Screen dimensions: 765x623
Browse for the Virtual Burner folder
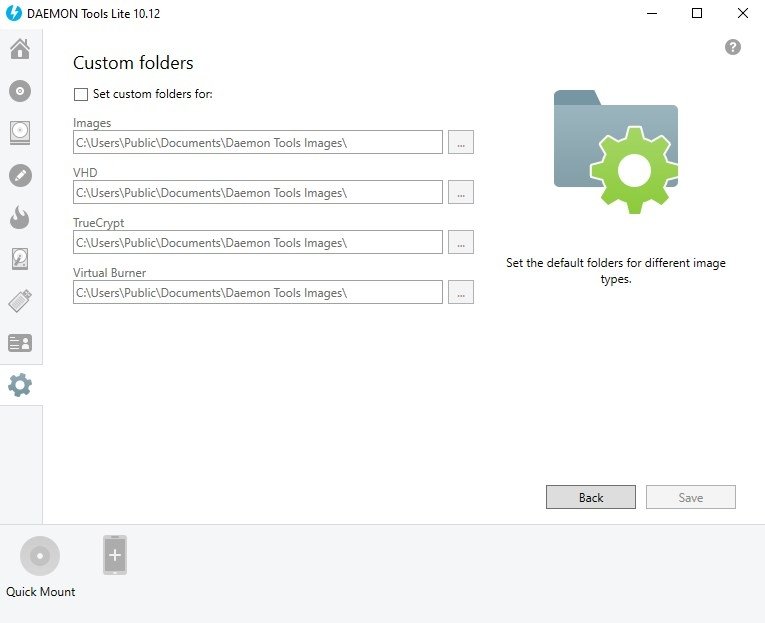461,292
